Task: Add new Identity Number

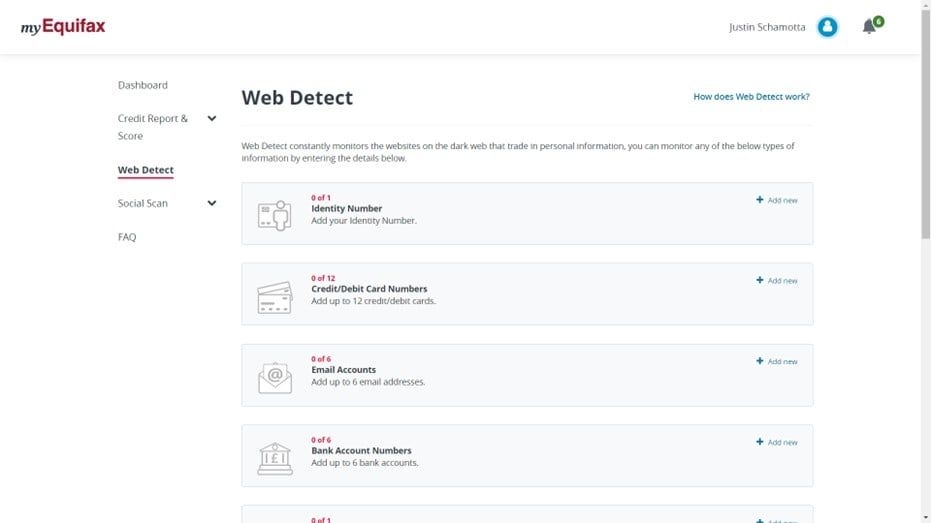Action: [777, 200]
